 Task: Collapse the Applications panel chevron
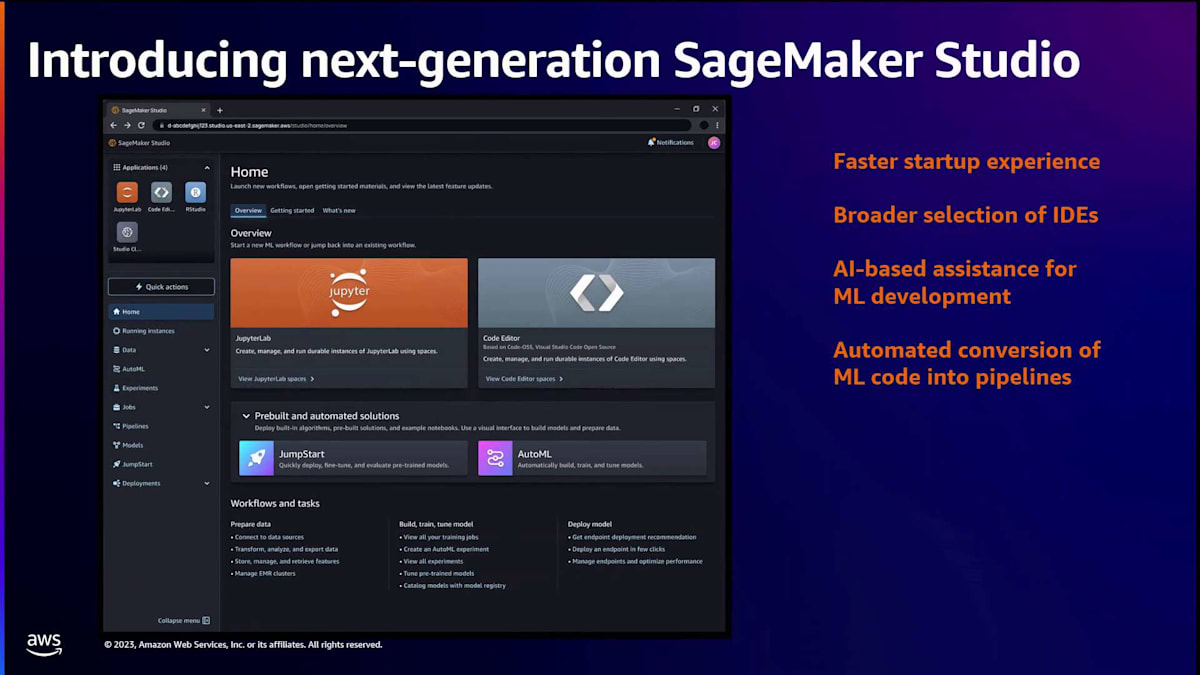pyautogui.click(x=207, y=167)
